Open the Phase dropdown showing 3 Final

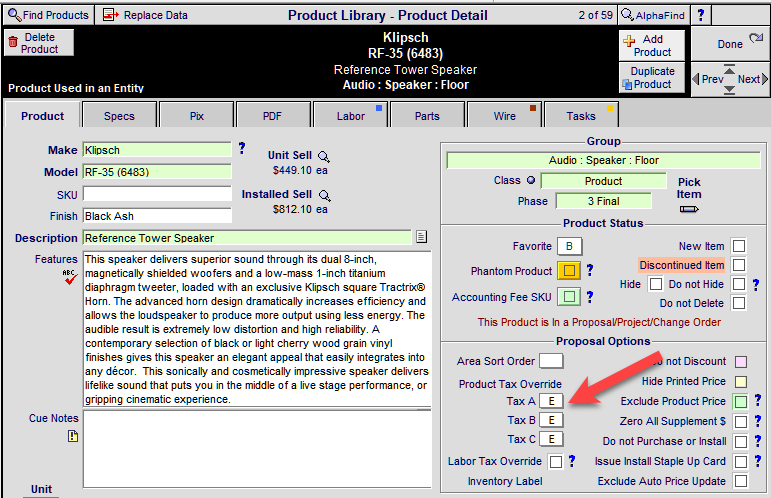[603, 201]
